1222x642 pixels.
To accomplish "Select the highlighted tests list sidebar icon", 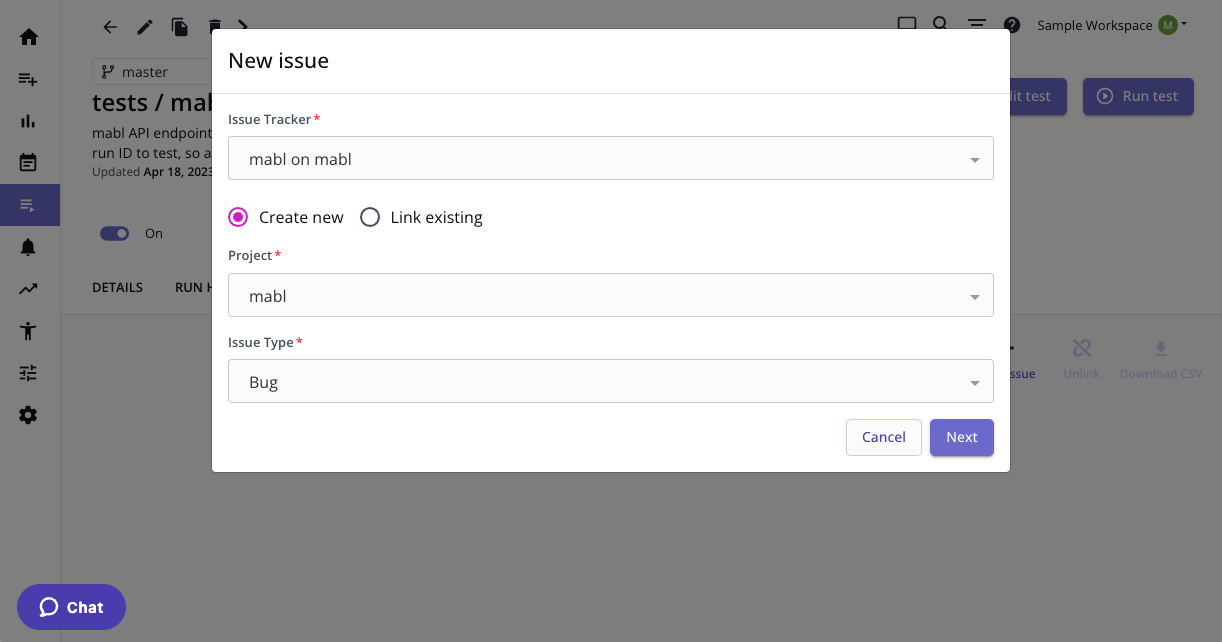I will 29,205.
